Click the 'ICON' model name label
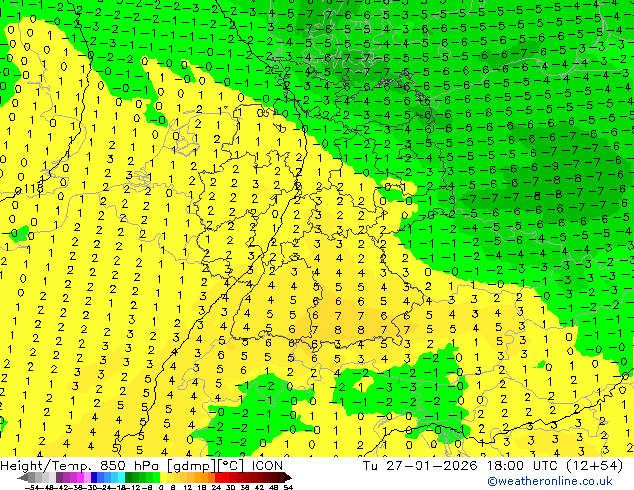 click(267, 466)
